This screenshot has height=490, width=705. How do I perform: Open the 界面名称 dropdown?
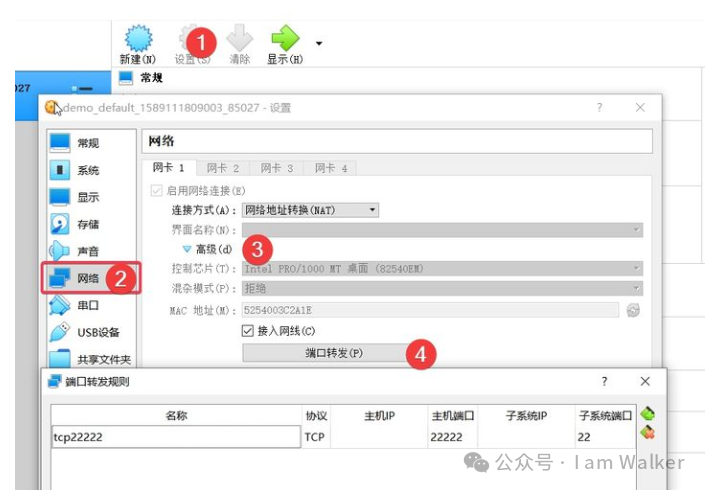[442, 230]
